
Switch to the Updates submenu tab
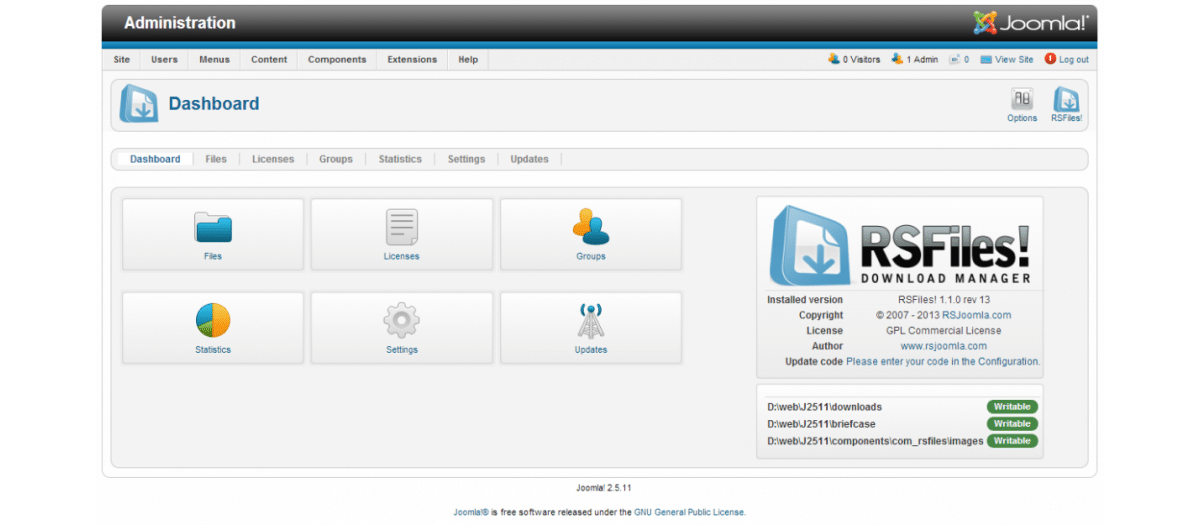[529, 159]
